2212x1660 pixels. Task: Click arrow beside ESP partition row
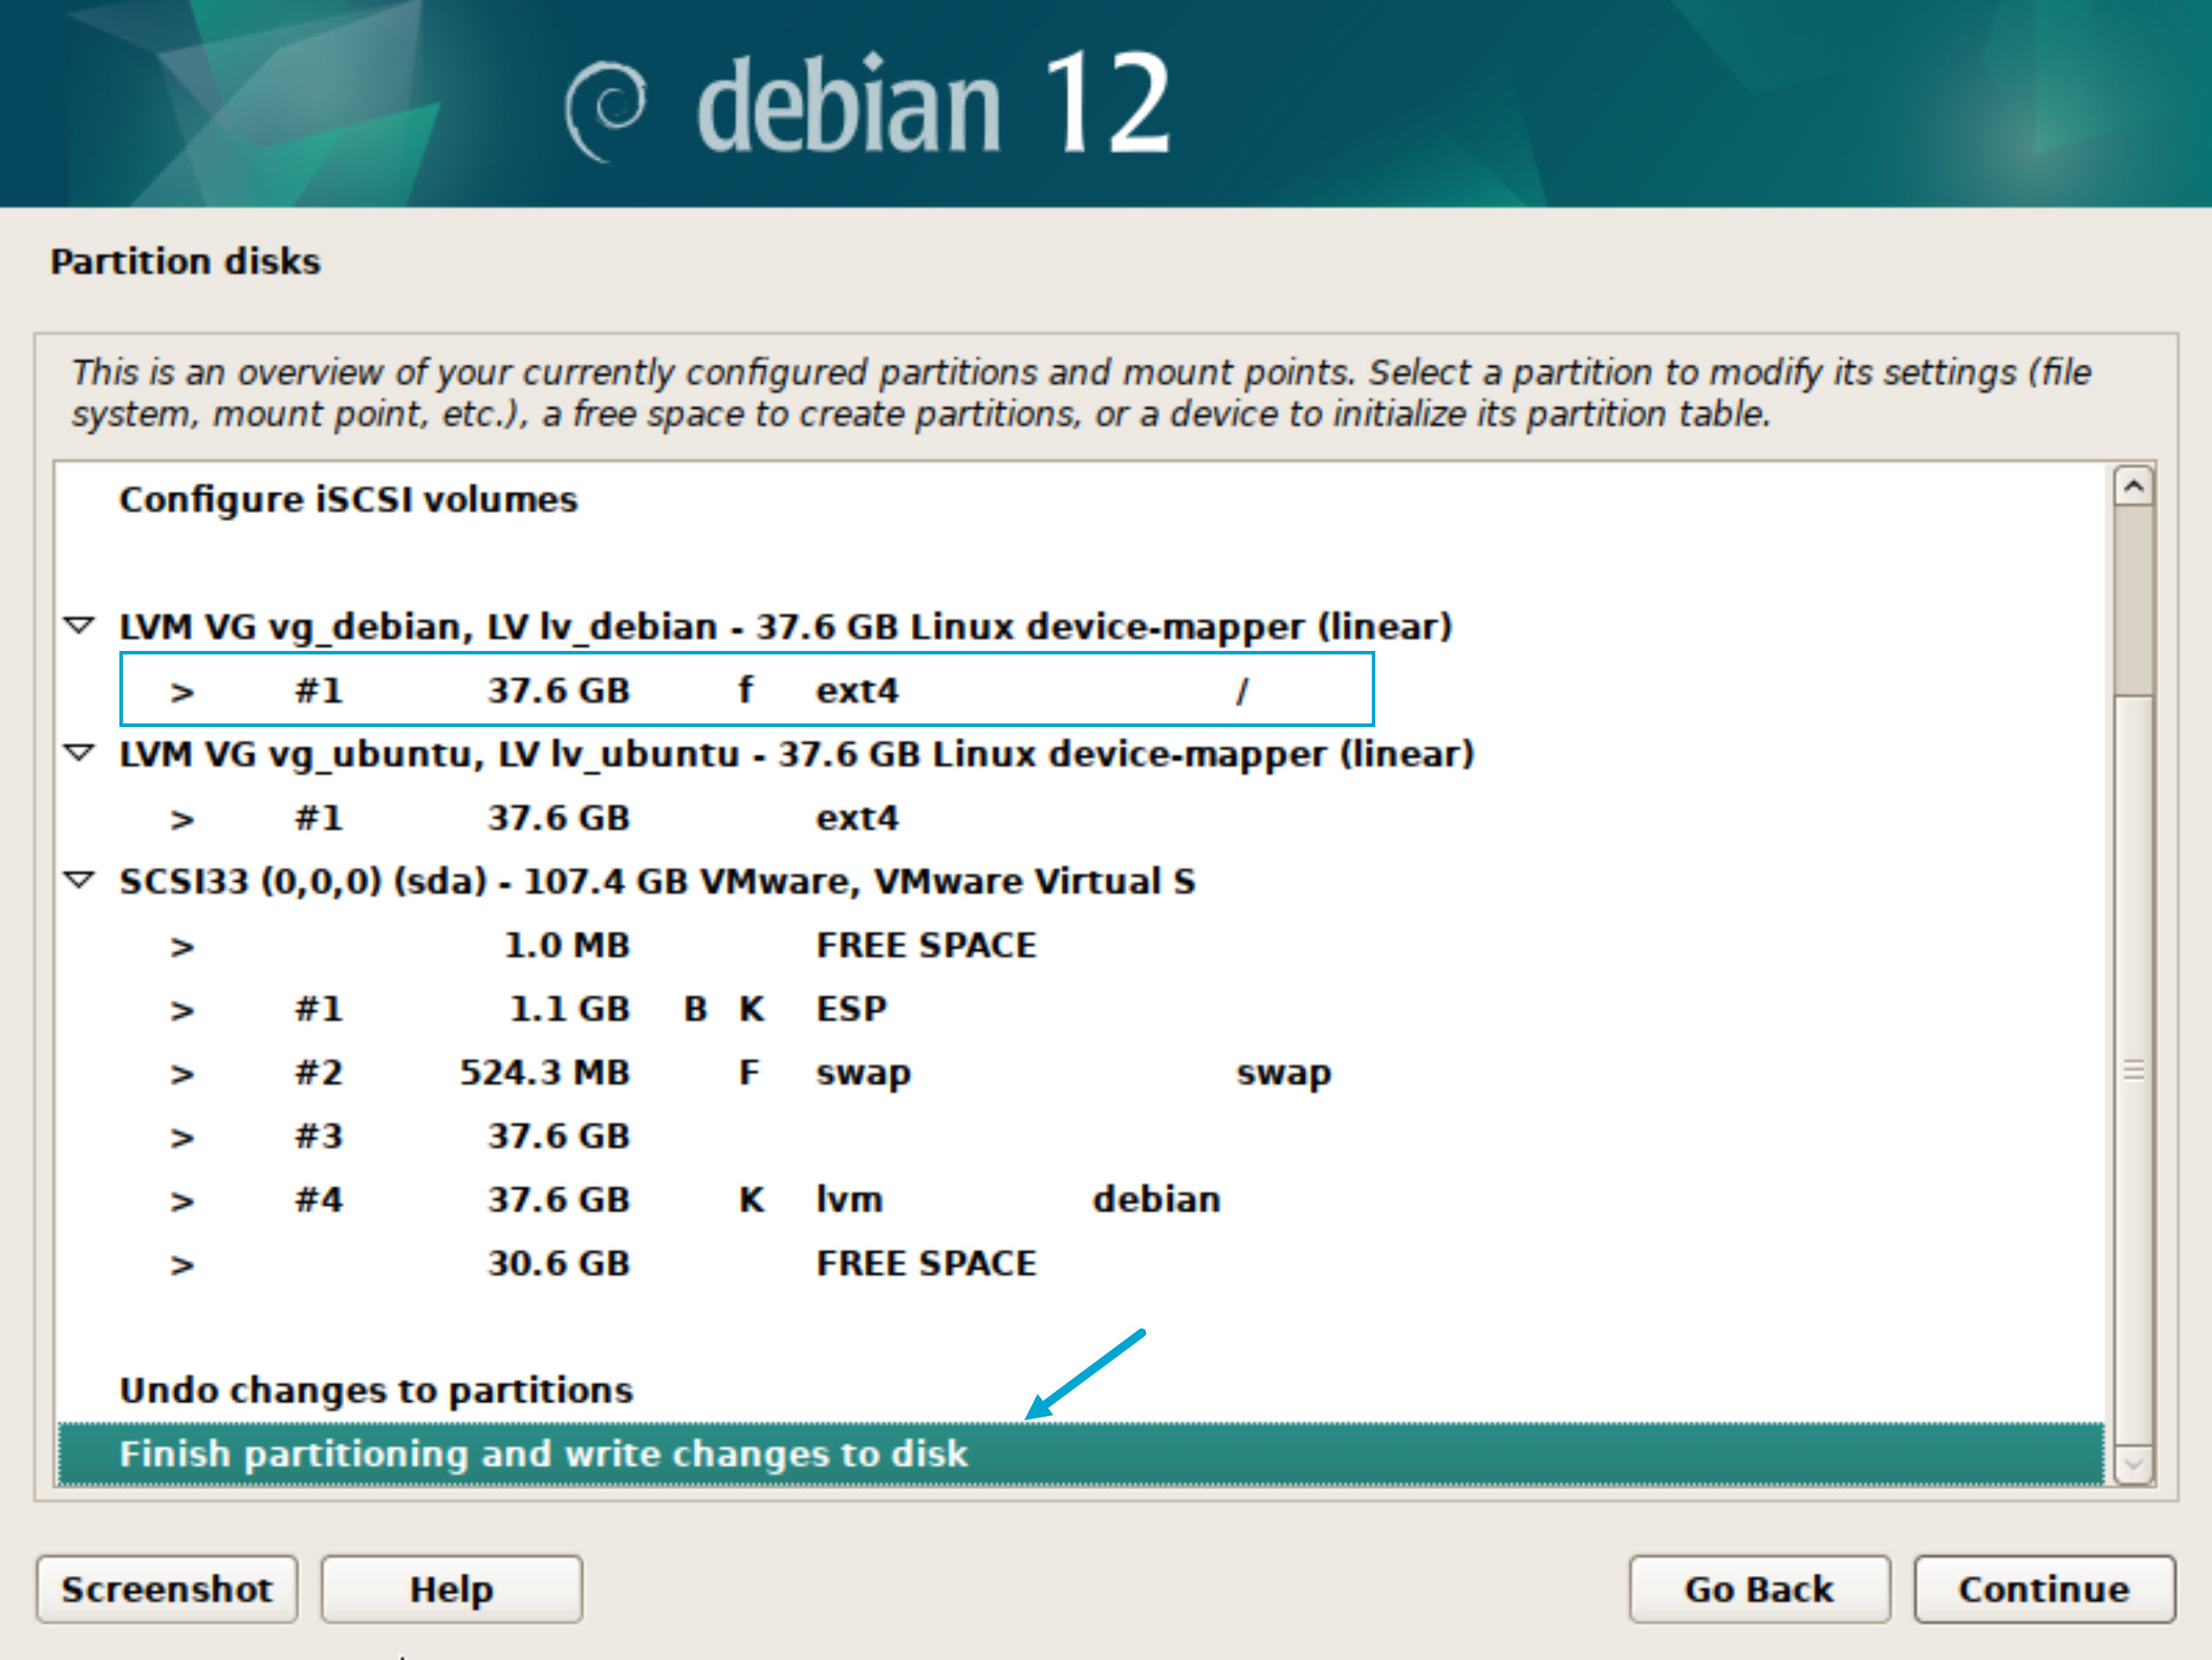(x=181, y=1009)
